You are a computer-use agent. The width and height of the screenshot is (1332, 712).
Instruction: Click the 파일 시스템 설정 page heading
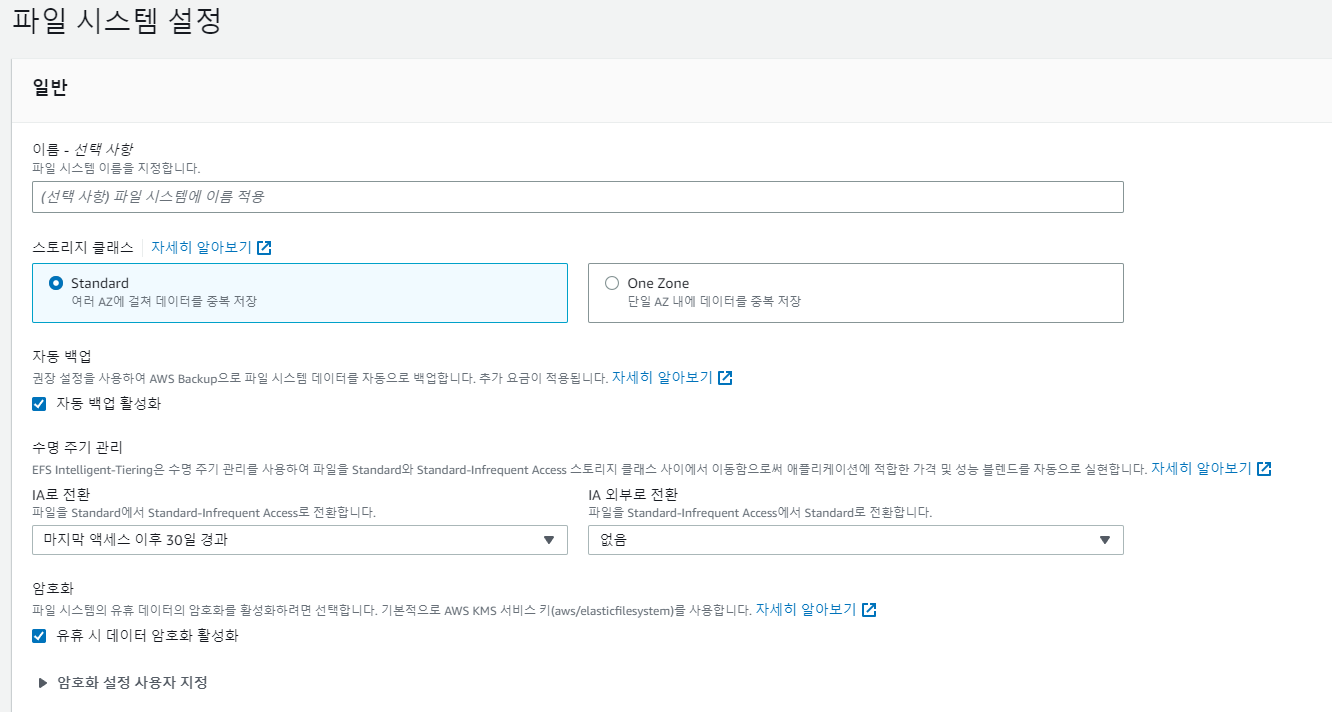tap(116, 21)
